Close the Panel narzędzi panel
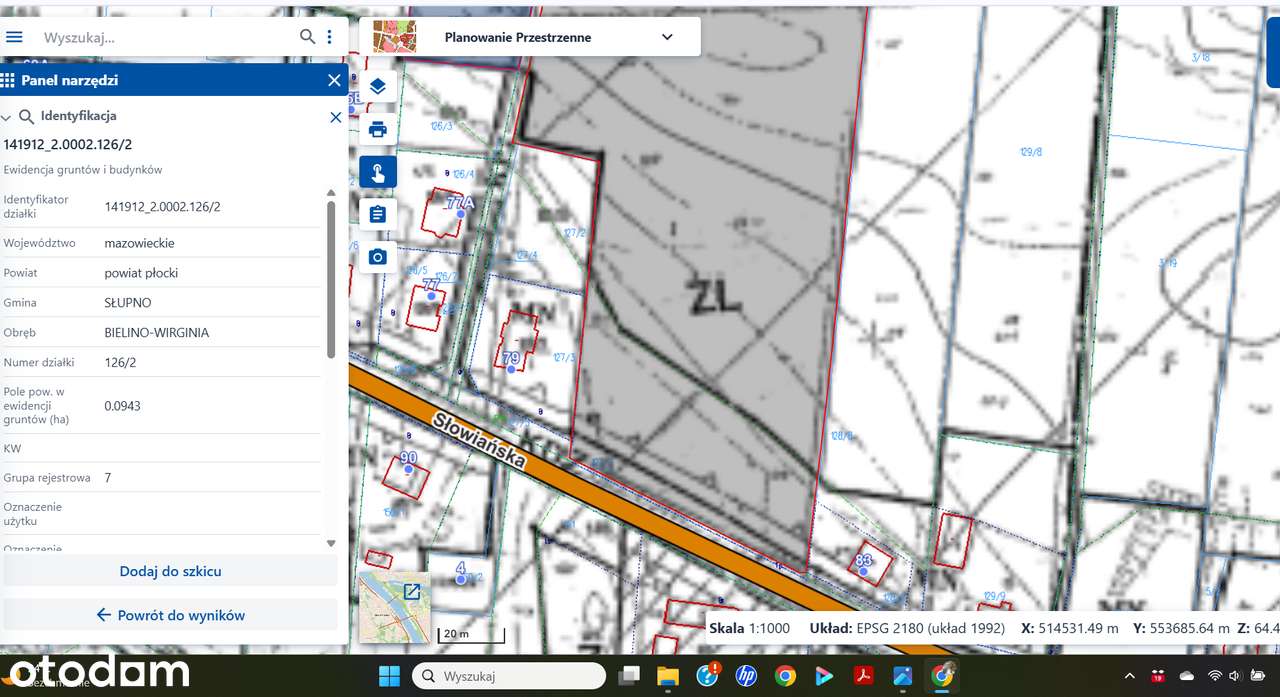This screenshot has width=1280, height=697. pyautogui.click(x=334, y=80)
